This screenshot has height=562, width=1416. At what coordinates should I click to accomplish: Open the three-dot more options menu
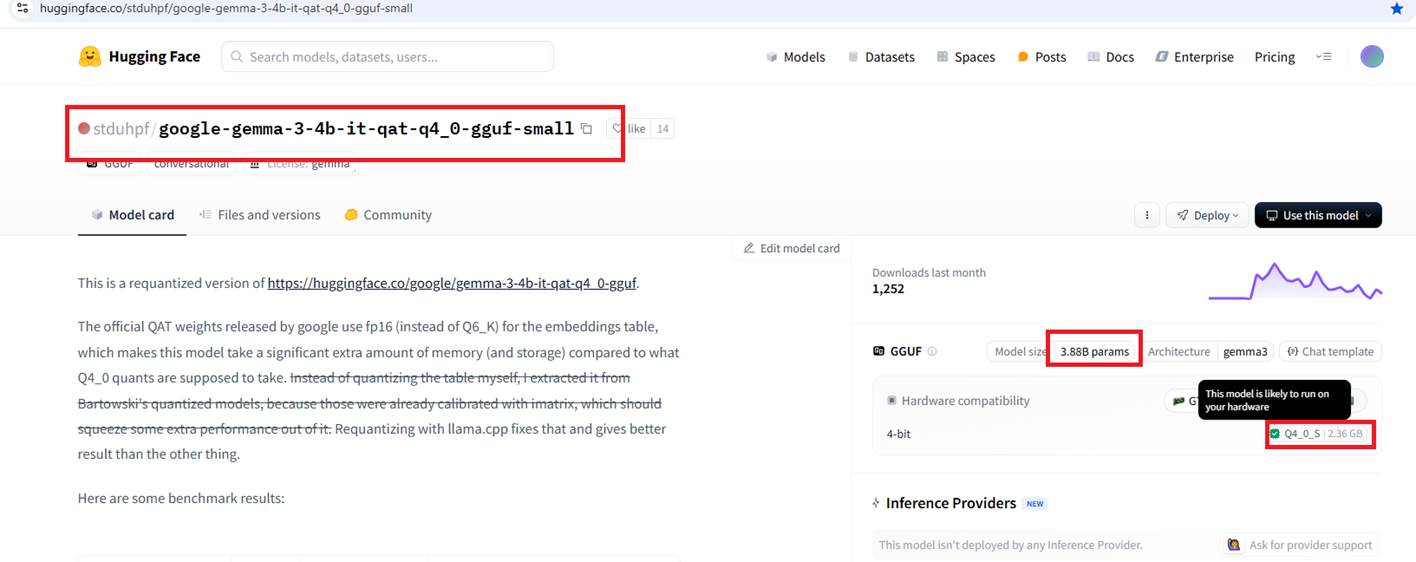pyautogui.click(x=1146, y=215)
